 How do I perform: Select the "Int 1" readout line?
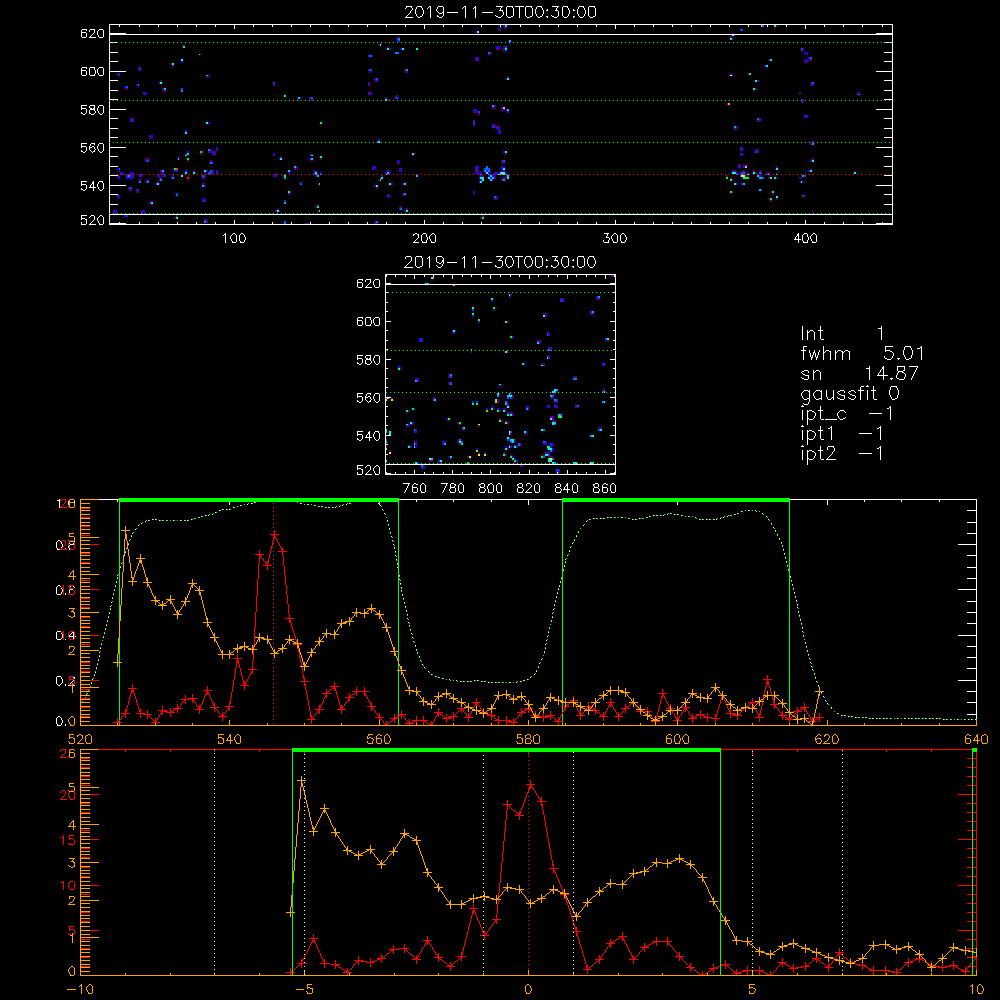click(842, 334)
